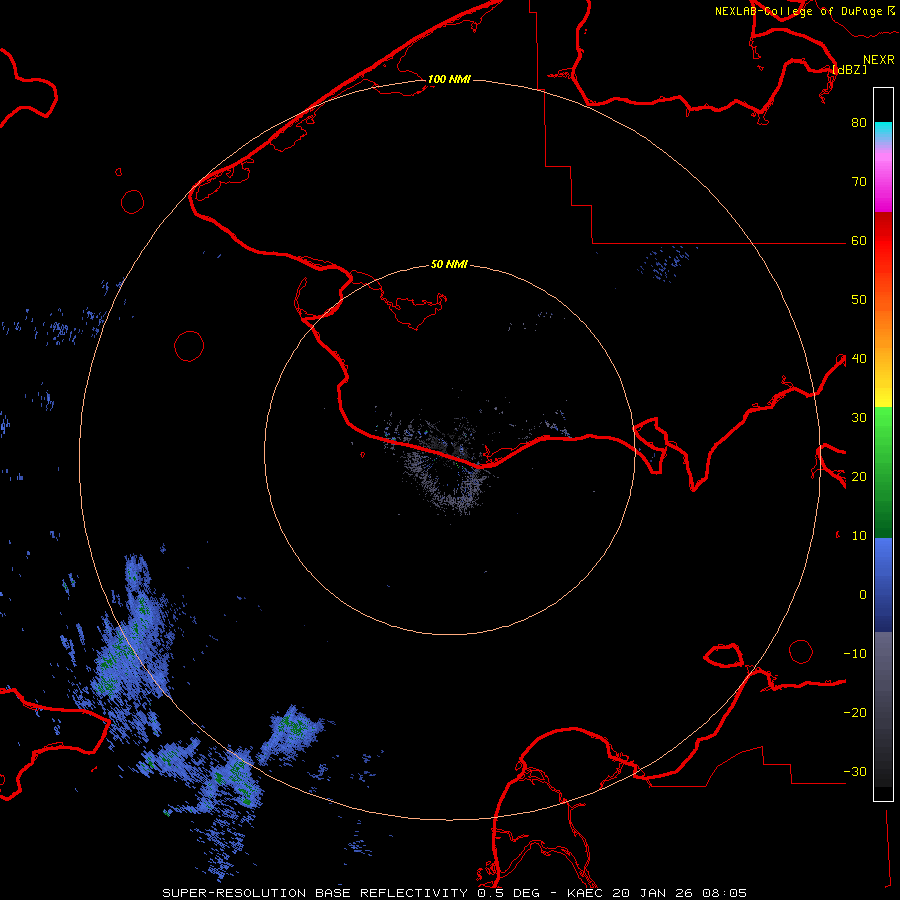The image size is (900, 900).
Task: Click the NEXR label near top right
Action: (x=878, y=60)
